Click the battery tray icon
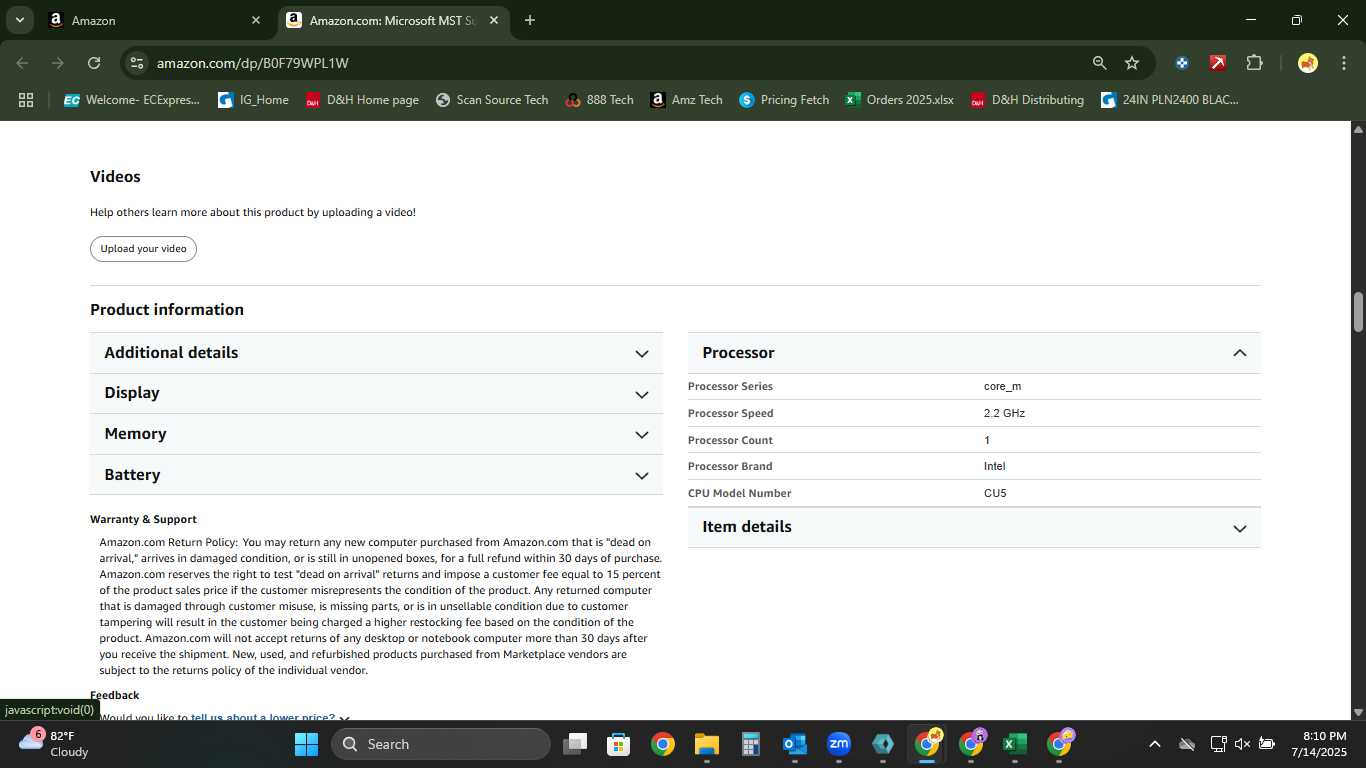 click(1266, 744)
